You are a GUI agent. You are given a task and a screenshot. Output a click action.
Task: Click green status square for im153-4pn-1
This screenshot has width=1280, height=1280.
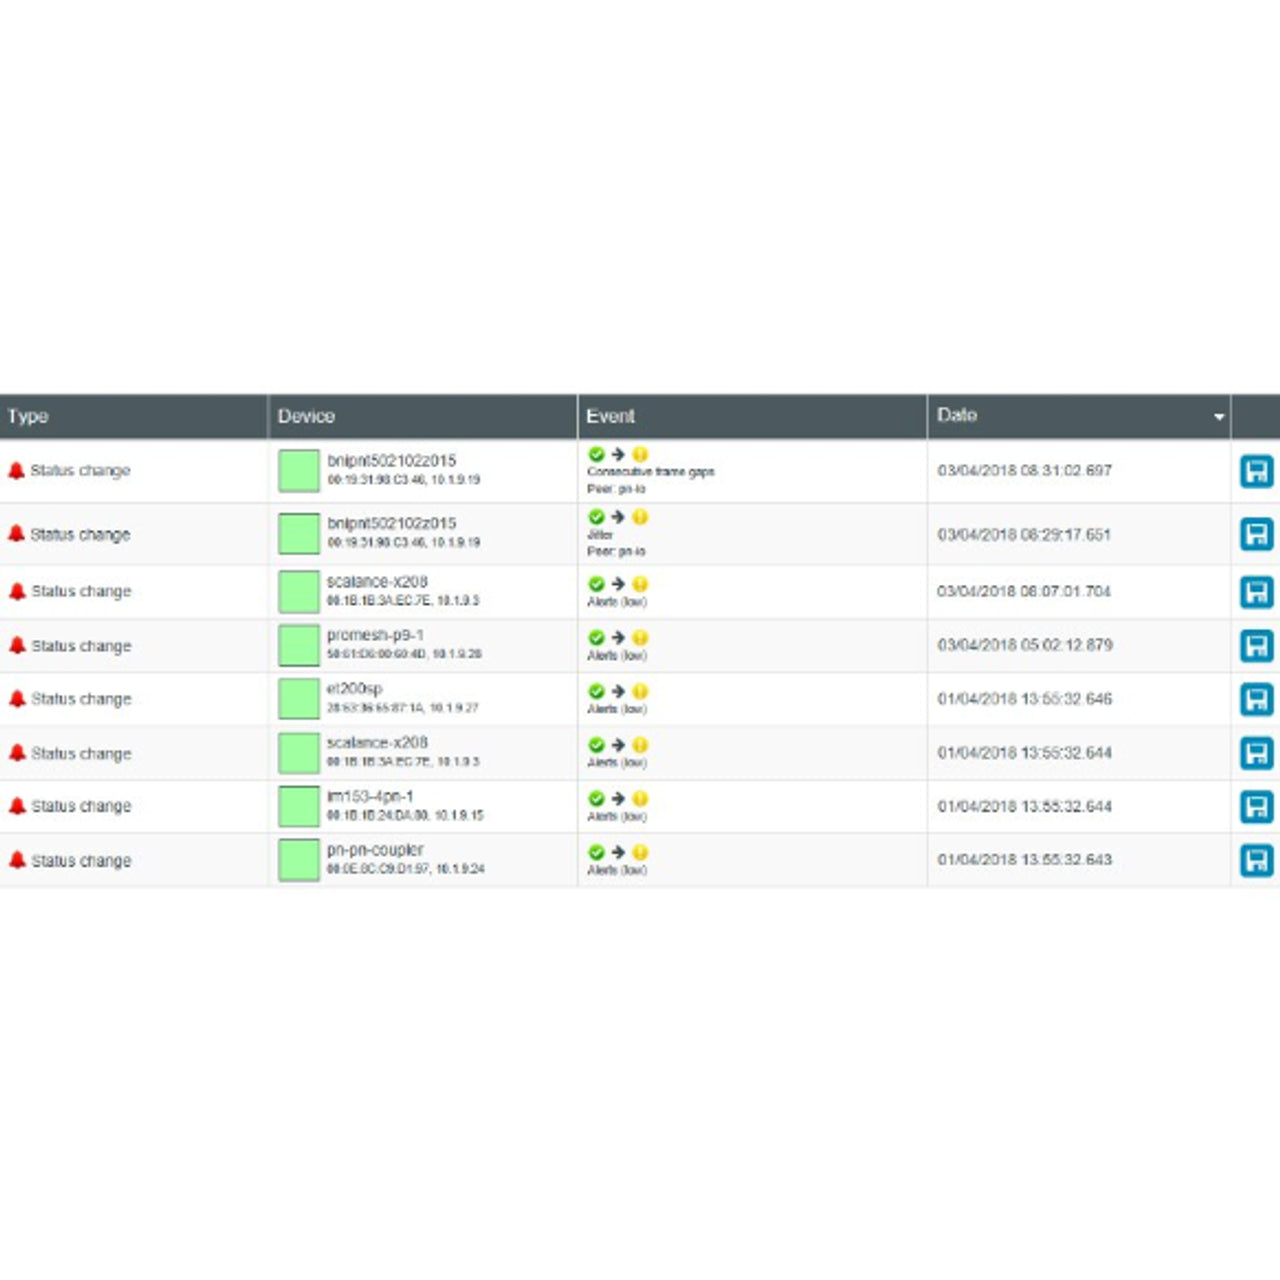click(298, 806)
